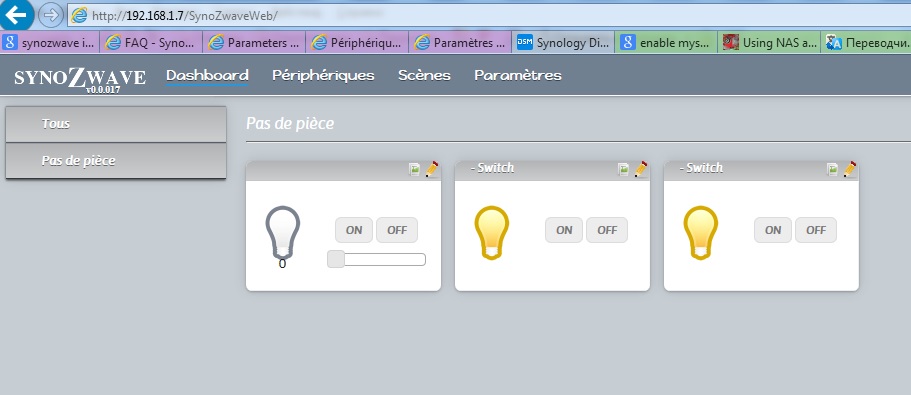This screenshot has height=395, width=911.
Task: Click the pencil edit icon on middle Switch card
Action: click(641, 169)
